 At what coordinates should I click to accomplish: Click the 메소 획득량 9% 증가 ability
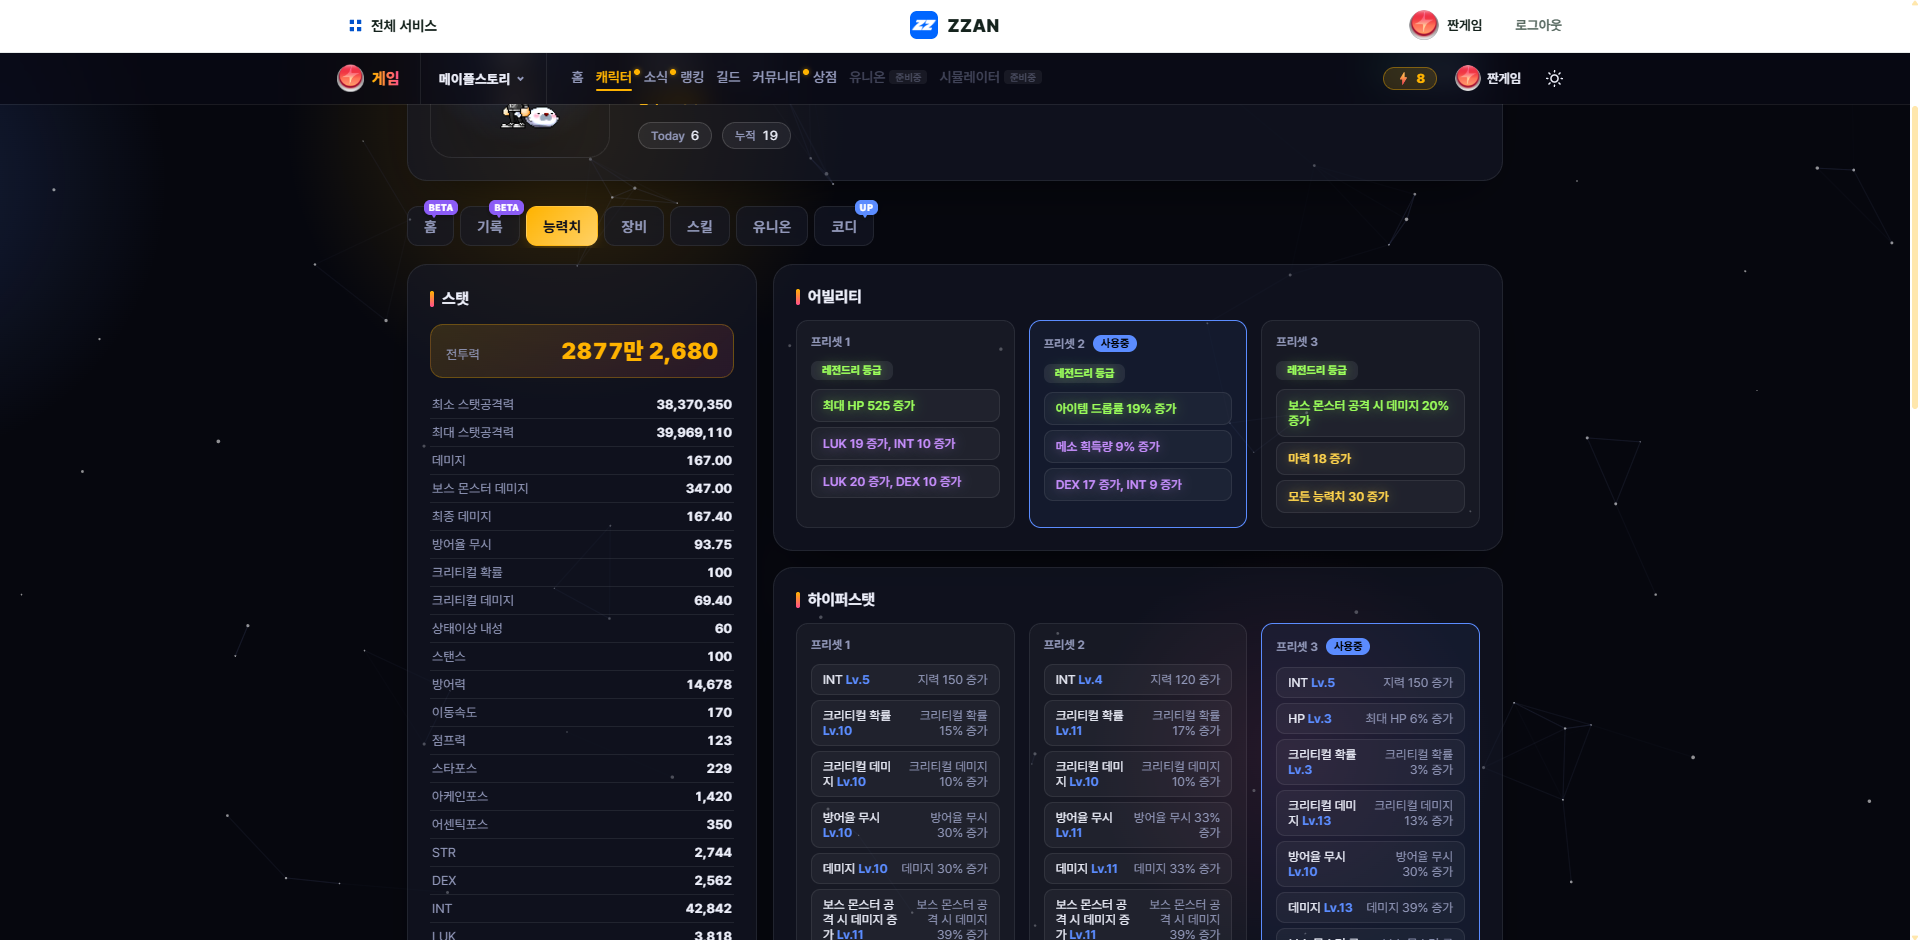click(x=1138, y=447)
